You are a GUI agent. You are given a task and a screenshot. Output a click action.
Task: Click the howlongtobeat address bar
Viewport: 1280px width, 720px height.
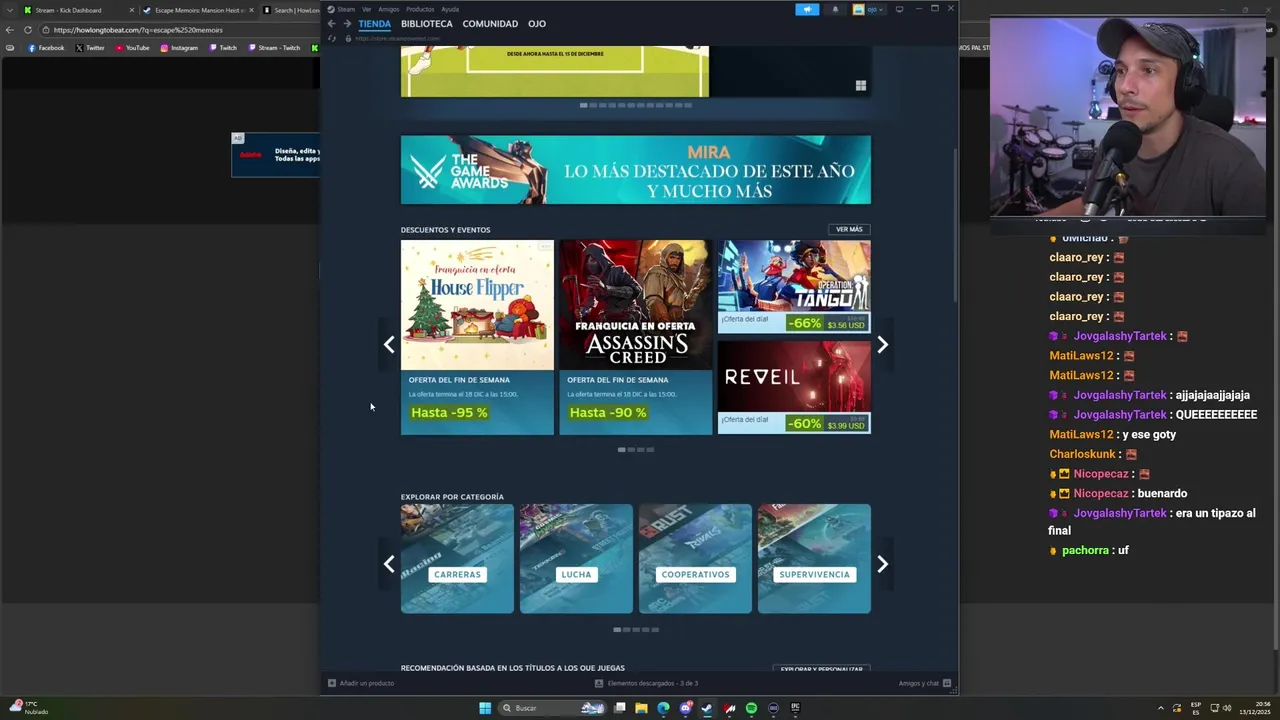click(x=180, y=30)
